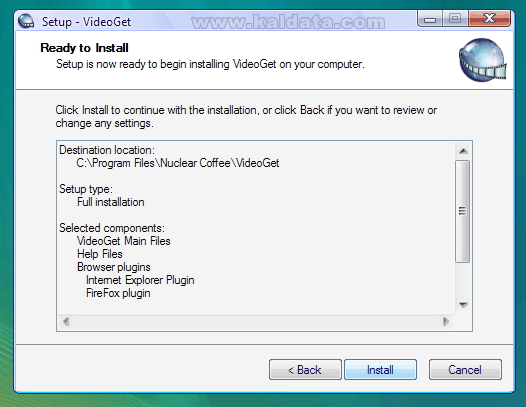The width and height of the screenshot is (526, 407).
Task: Click horizontal scrollbar left arrow
Action: coord(66,321)
